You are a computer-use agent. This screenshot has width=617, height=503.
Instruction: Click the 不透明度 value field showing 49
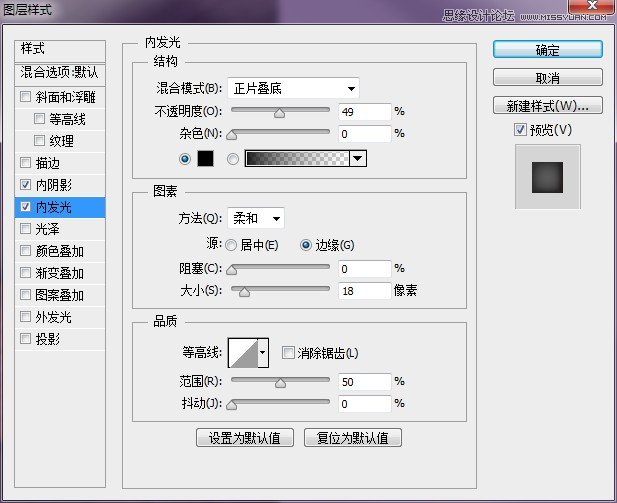point(364,112)
